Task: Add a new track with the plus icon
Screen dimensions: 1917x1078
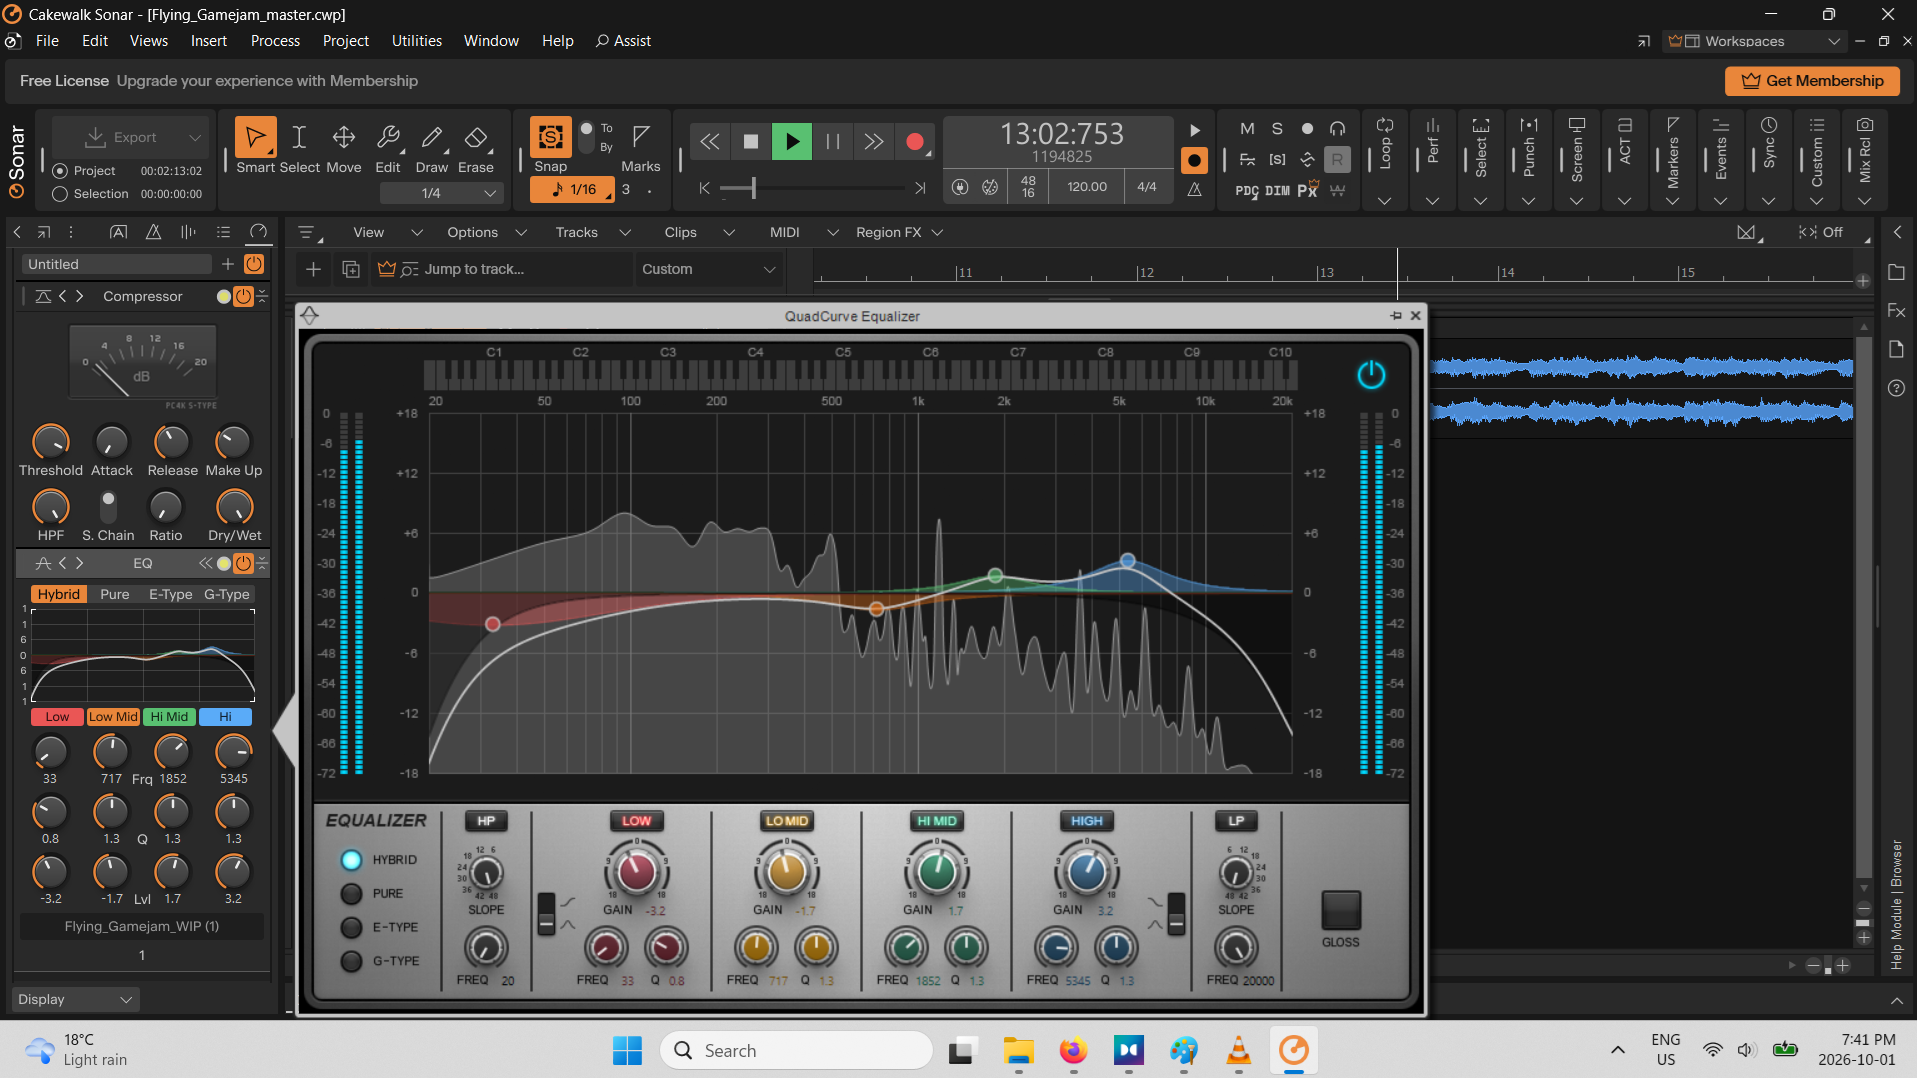Action: coord(313,269)
